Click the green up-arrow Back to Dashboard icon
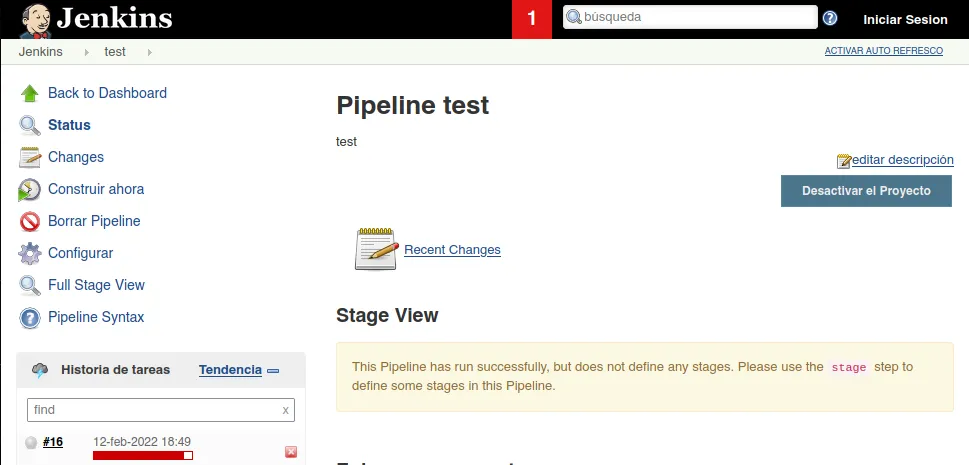This screenshot has width=969, height=465. (x=30, y=93)
